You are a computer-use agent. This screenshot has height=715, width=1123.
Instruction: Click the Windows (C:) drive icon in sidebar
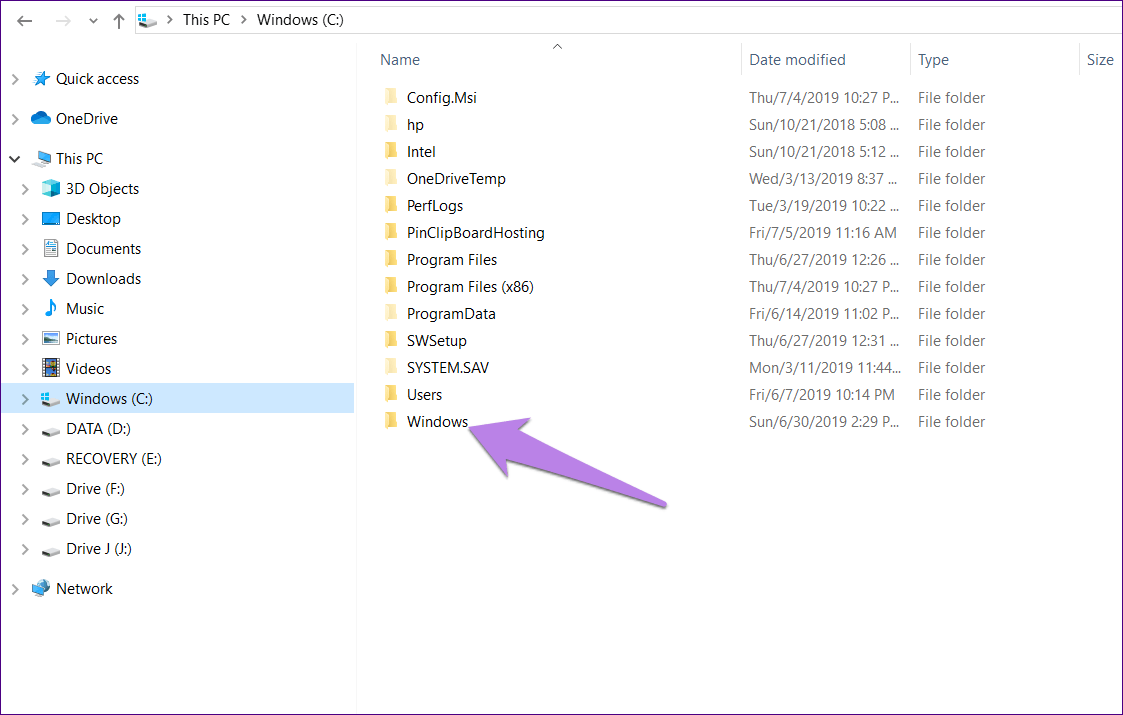[50, 398]
